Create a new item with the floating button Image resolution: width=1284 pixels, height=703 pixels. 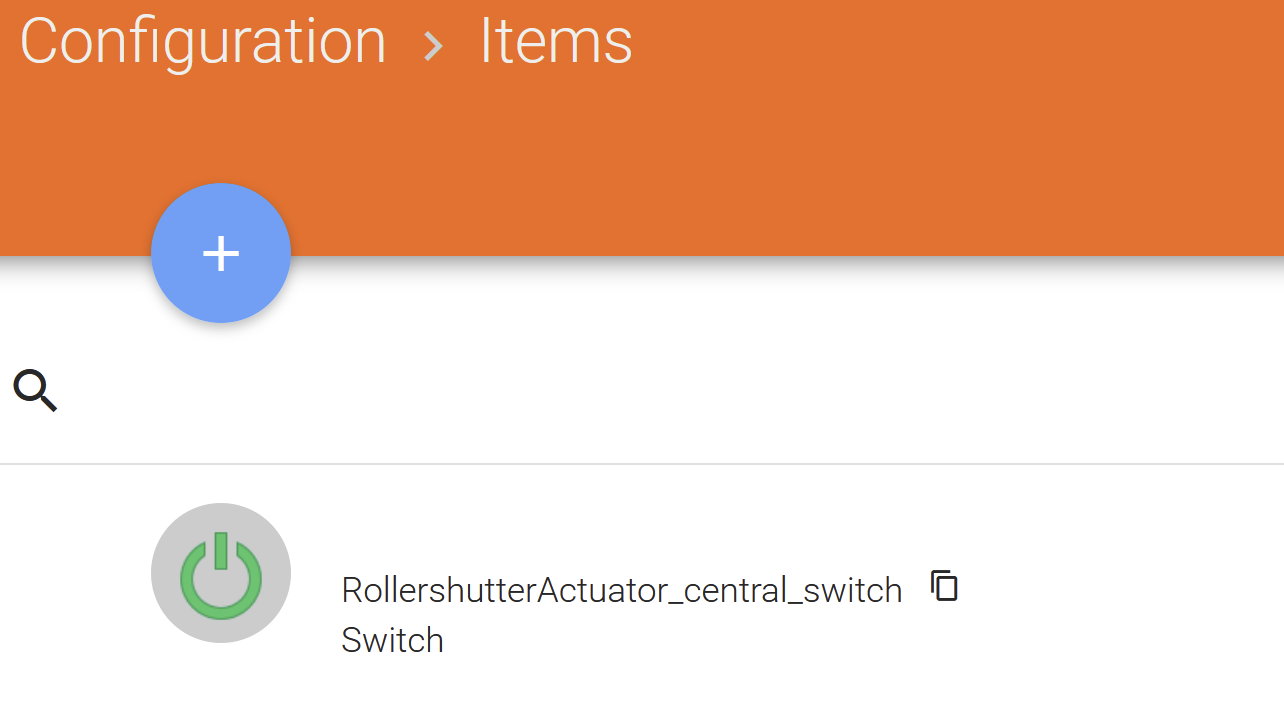[x=221, y=253]
